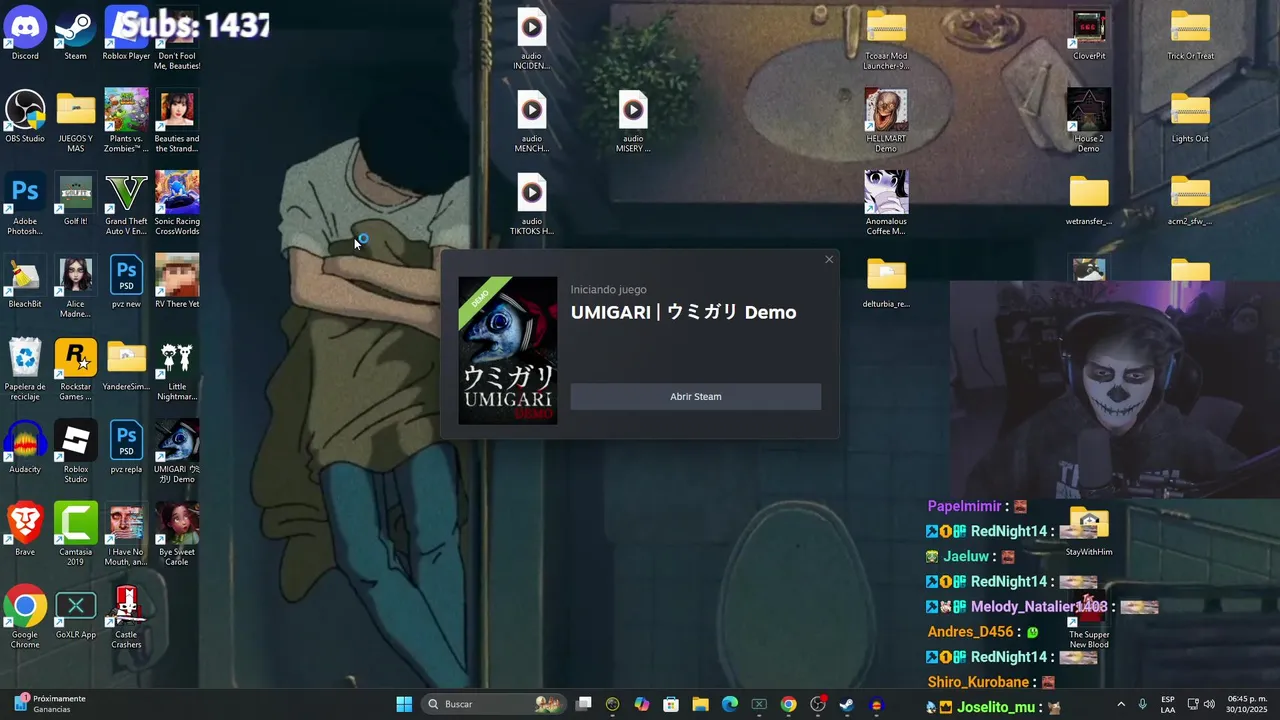Open the ESP LAA language switcher

click(1168, 704)
